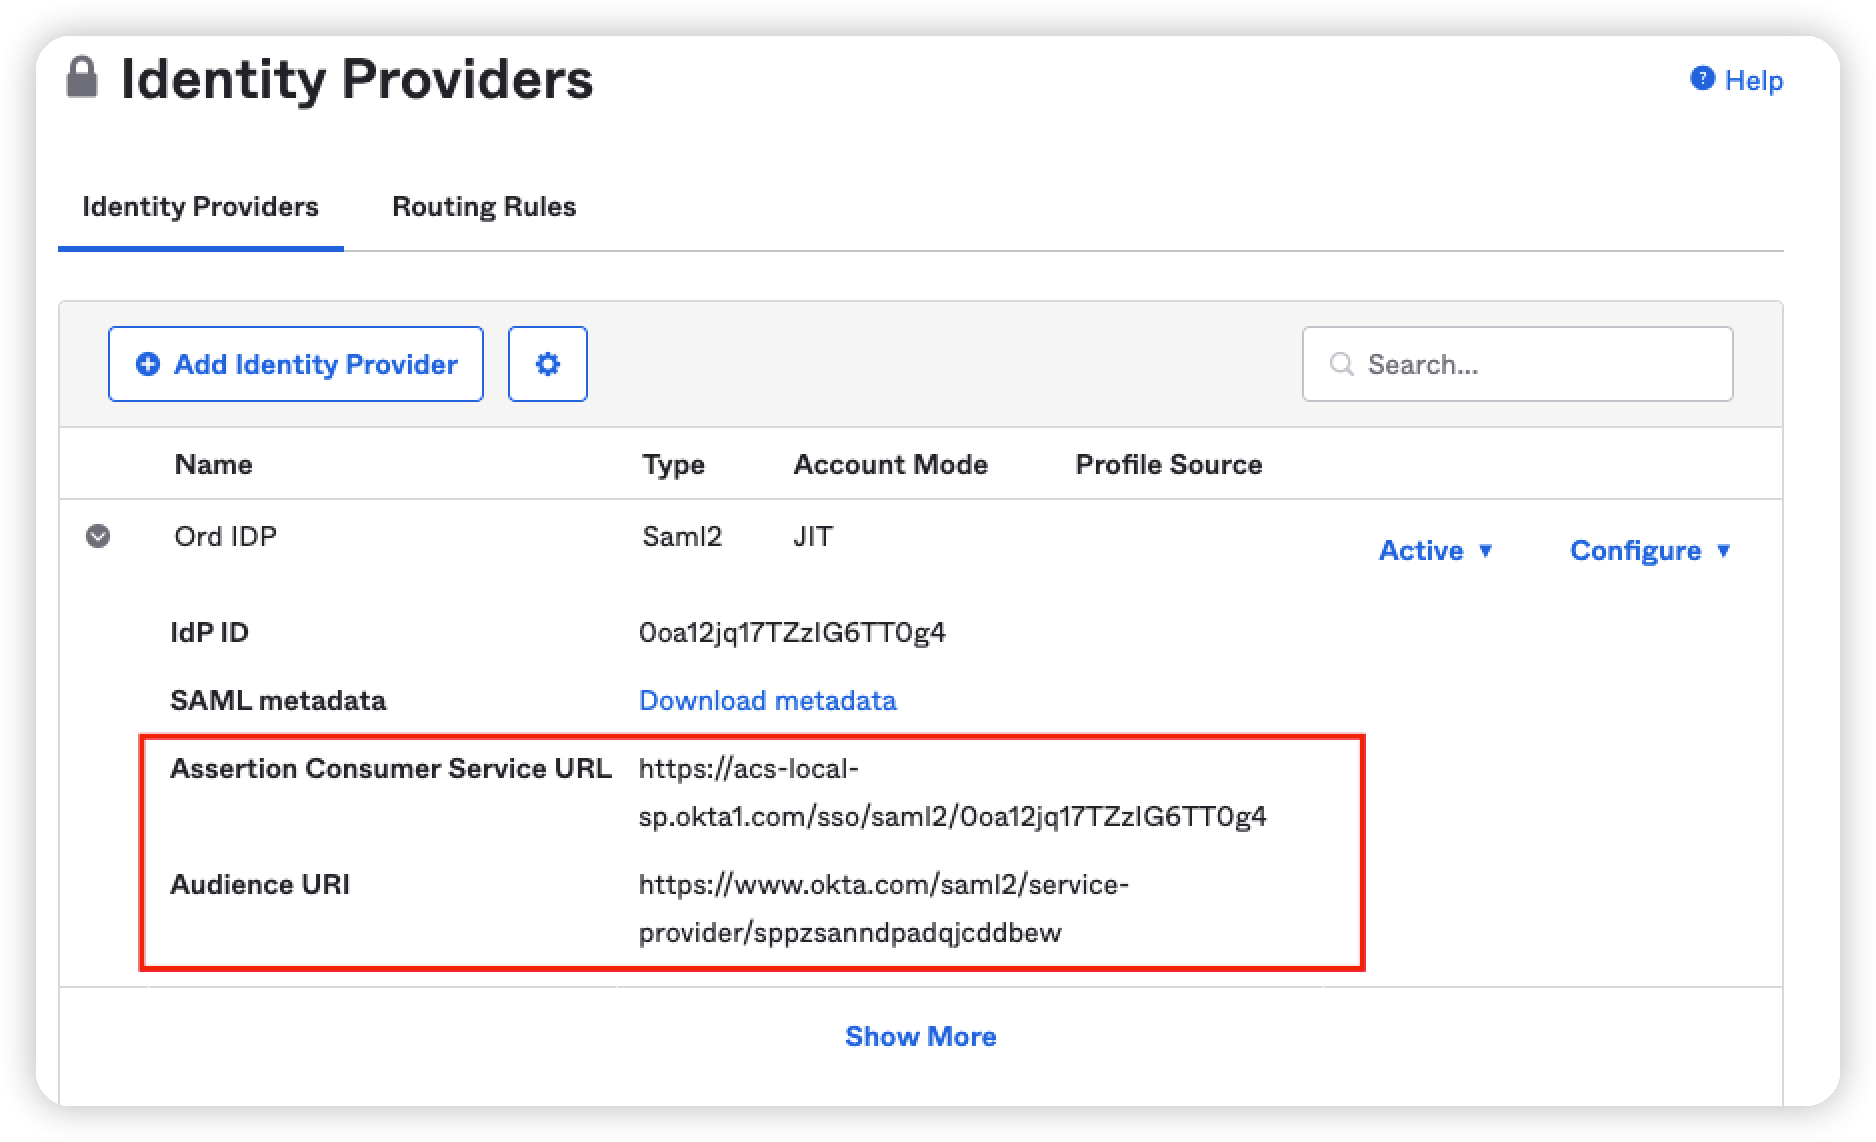Click the Ord IDP provider name
The image size is (1876, 1142).
[x=225, y=537]
